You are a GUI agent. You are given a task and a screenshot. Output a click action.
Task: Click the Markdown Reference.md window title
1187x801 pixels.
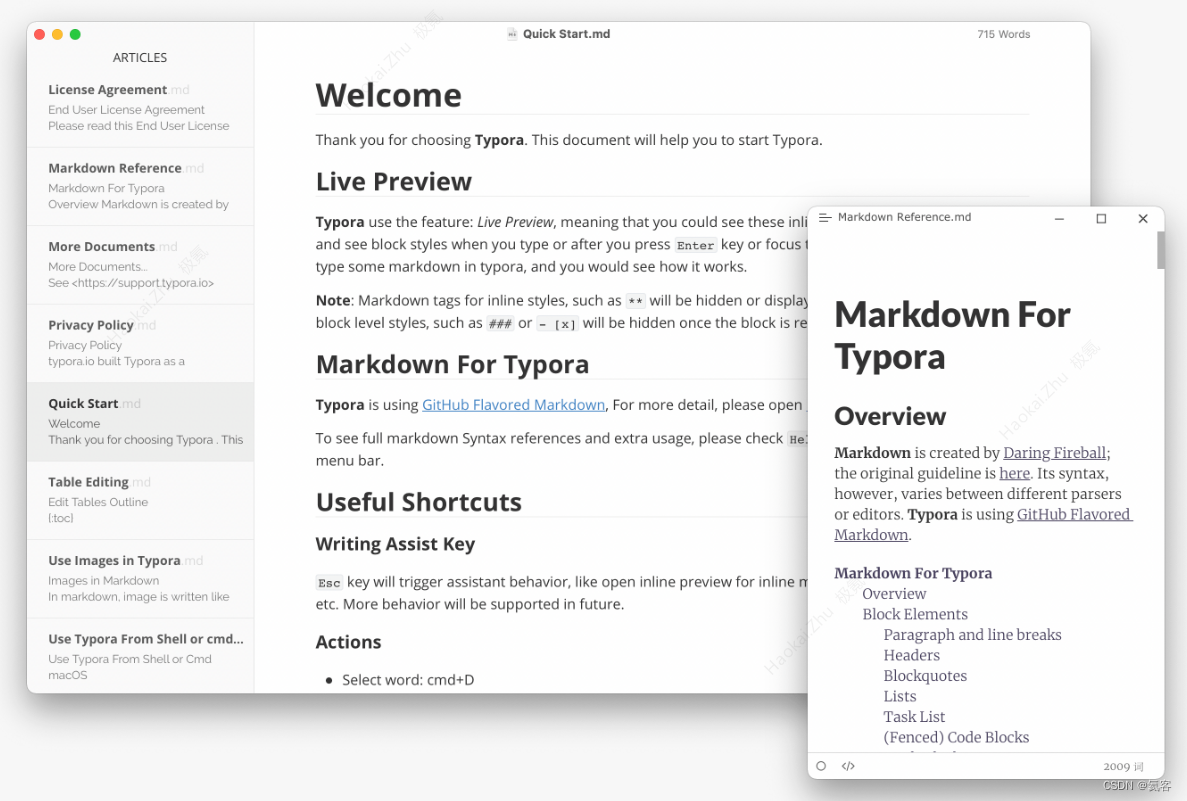904,217
